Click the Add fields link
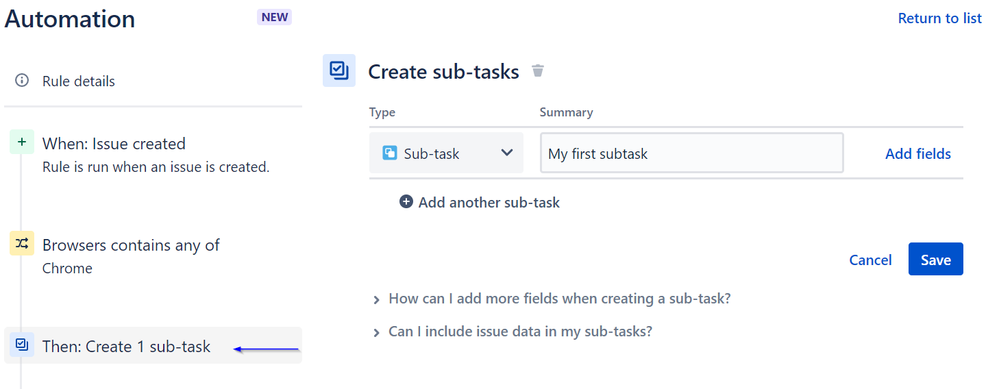 coord(917,153)
